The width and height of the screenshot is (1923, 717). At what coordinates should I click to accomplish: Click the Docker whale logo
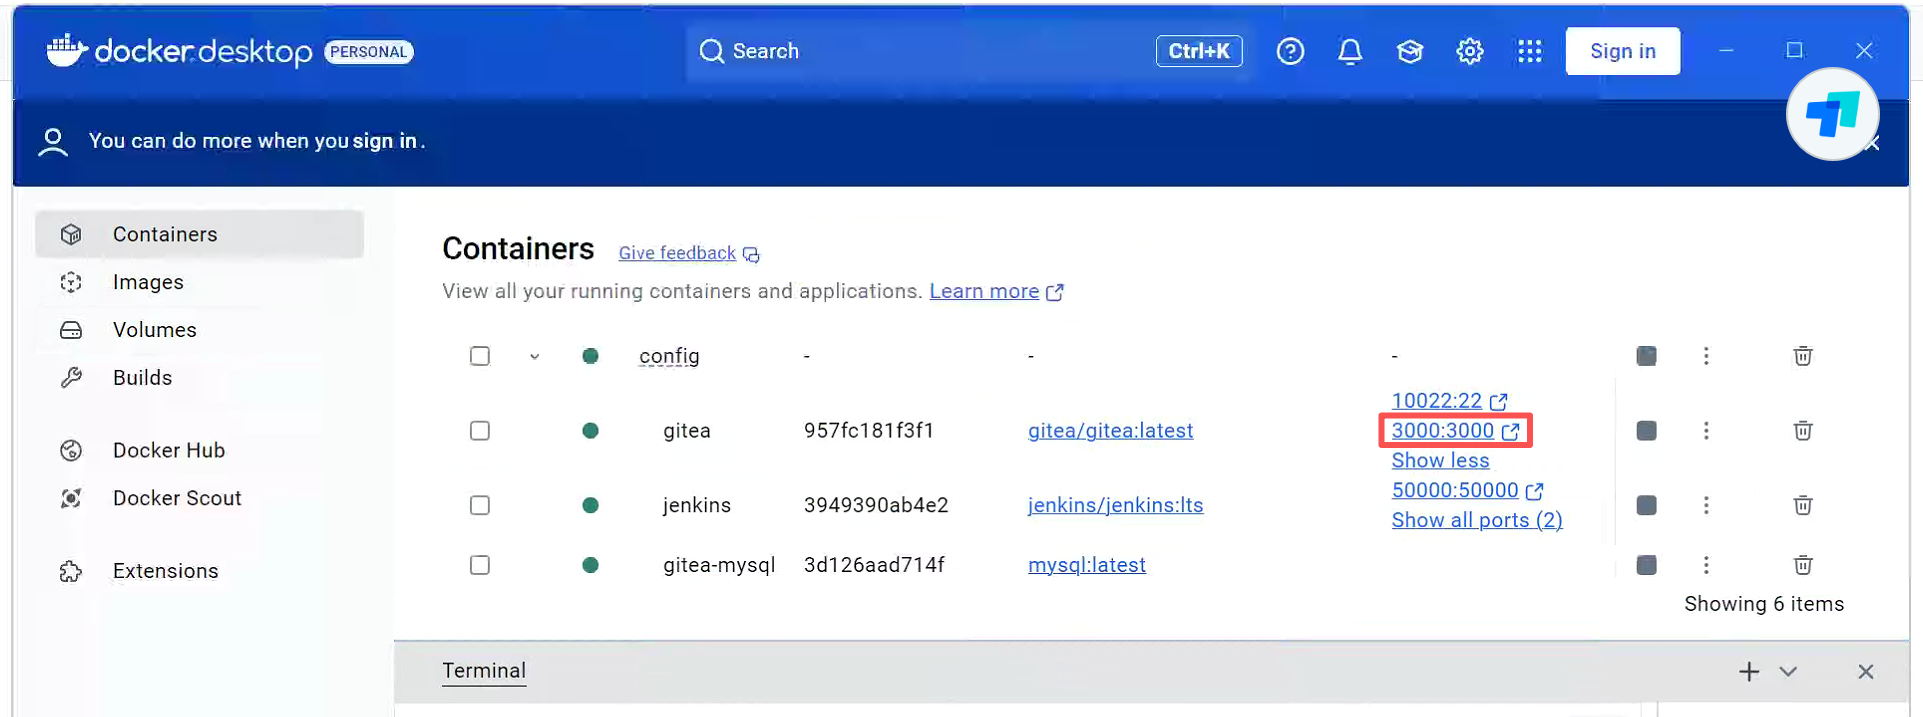[67, 50]
